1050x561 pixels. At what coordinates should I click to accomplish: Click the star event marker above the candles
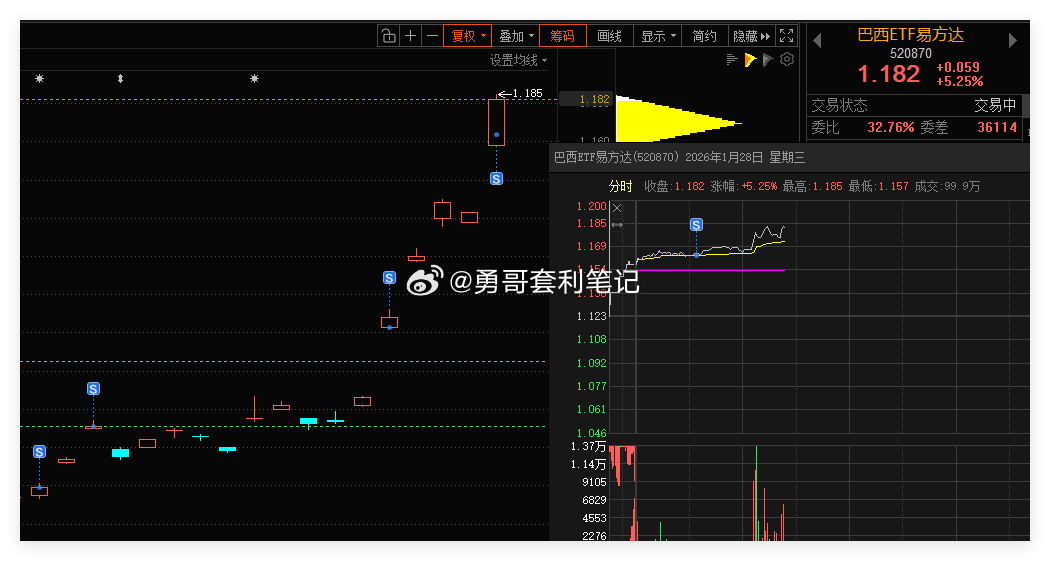click(x=254, y=78)
